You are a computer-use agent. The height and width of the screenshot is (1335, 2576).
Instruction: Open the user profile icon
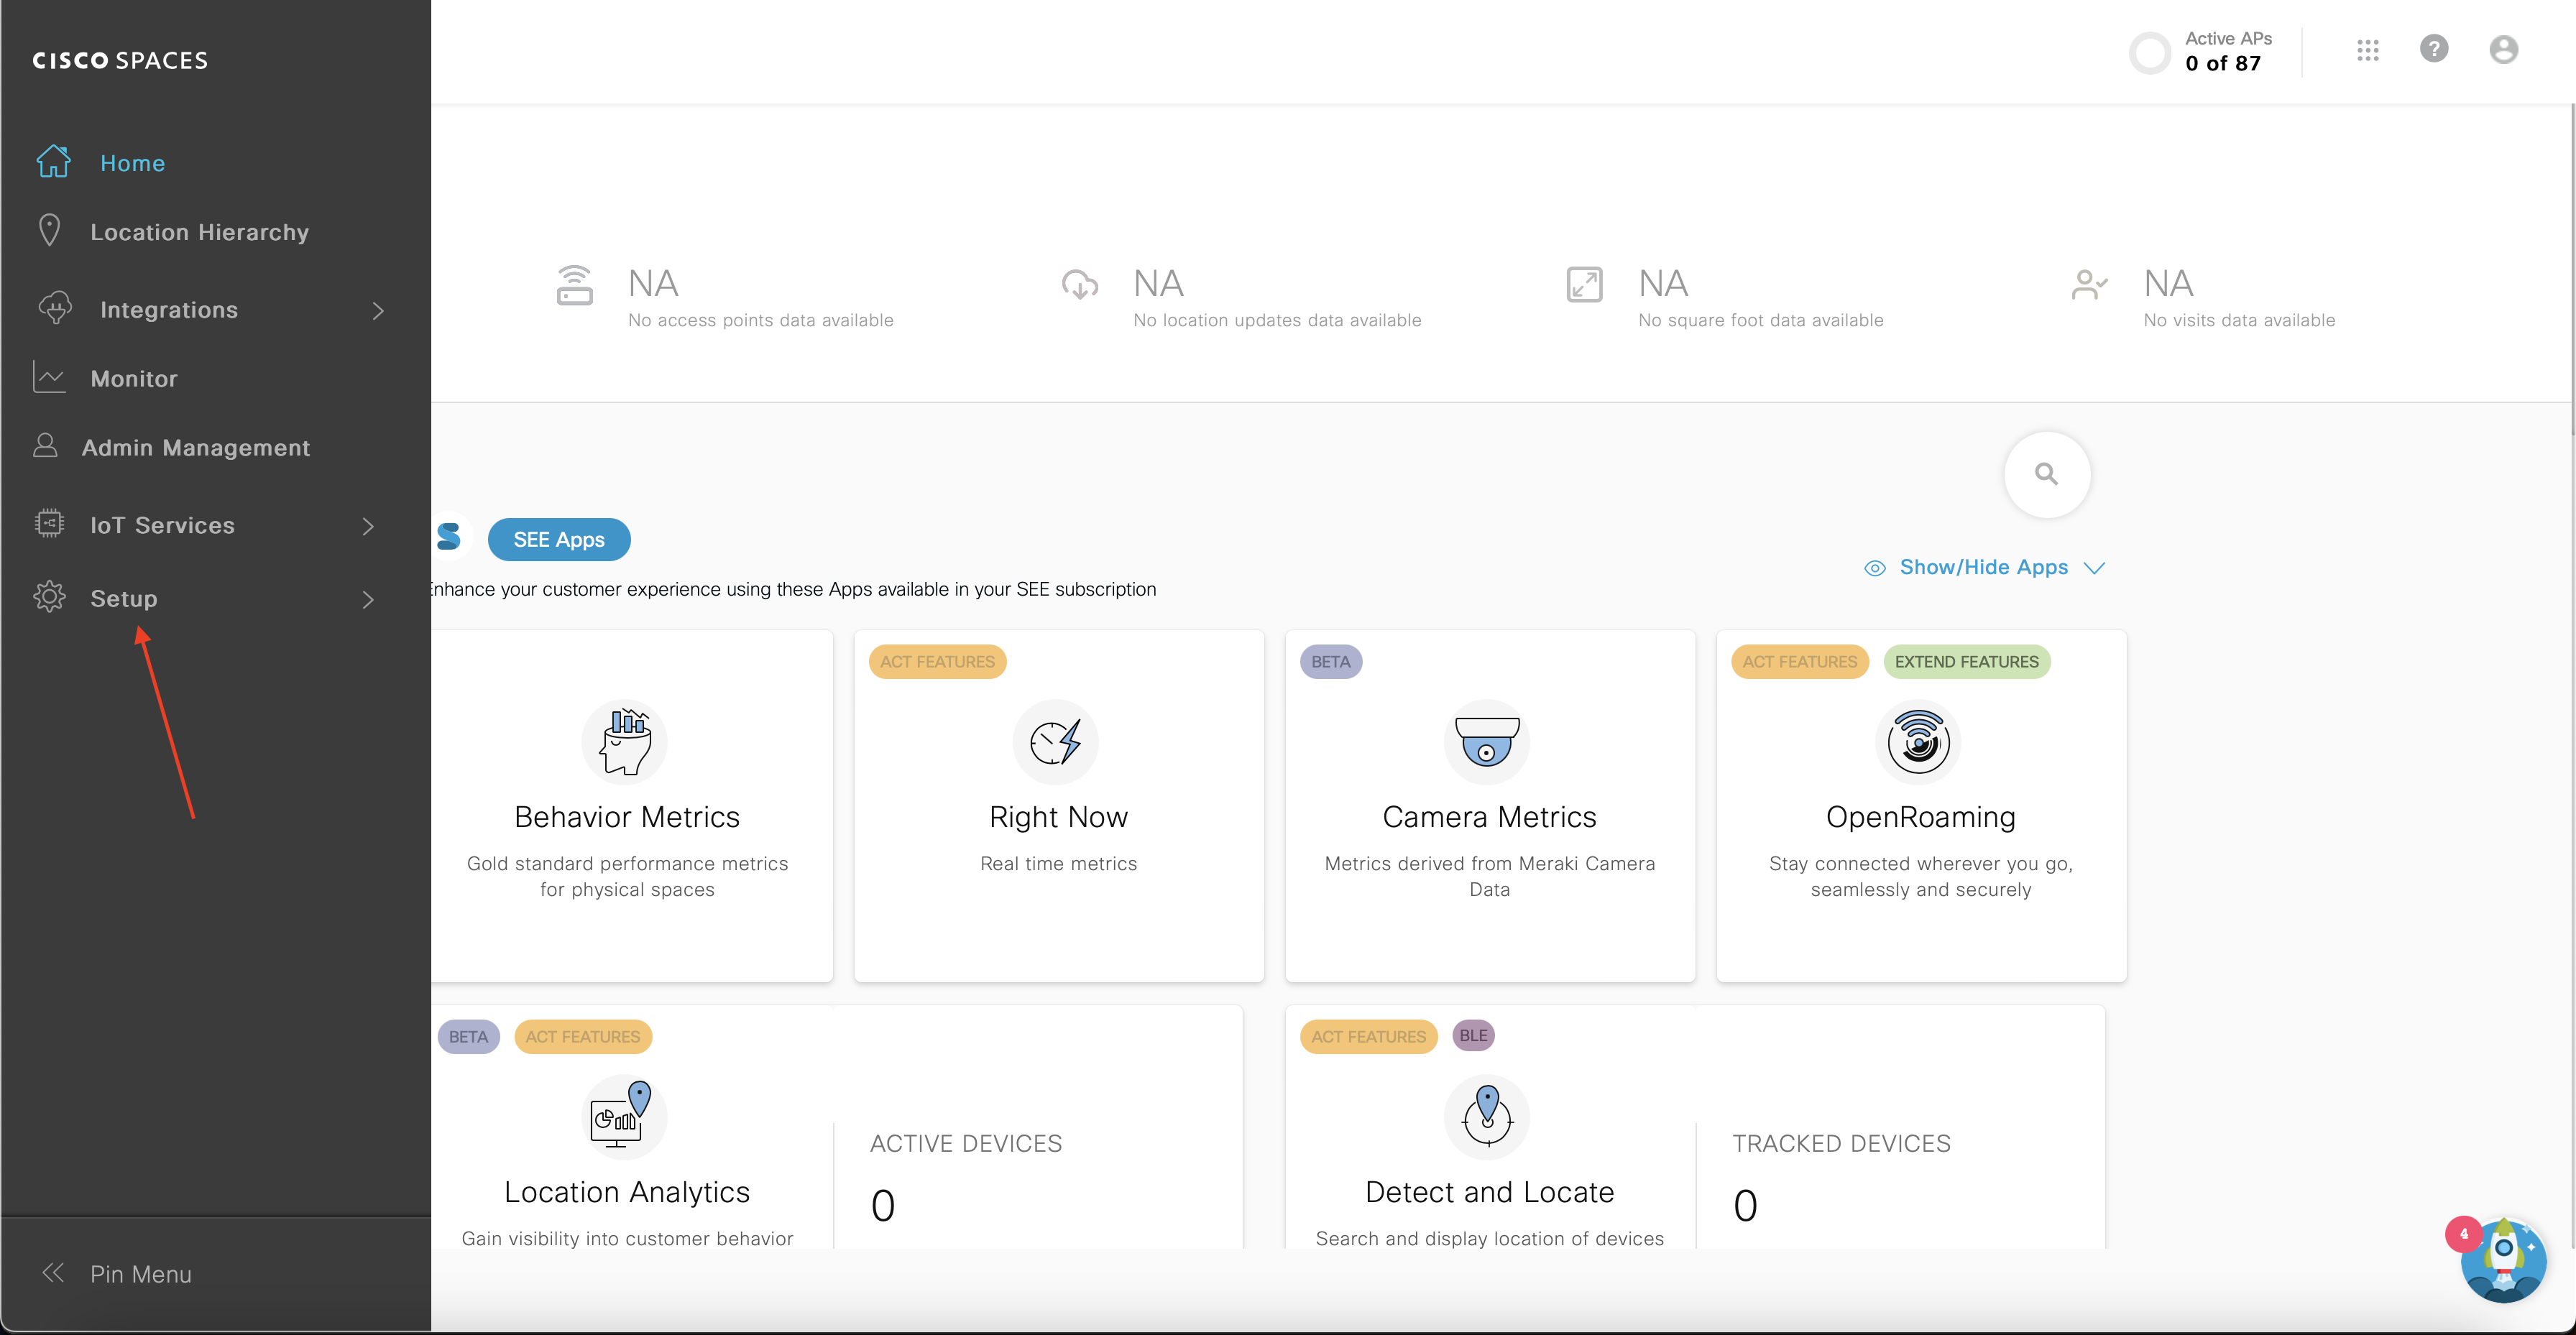2503,49
